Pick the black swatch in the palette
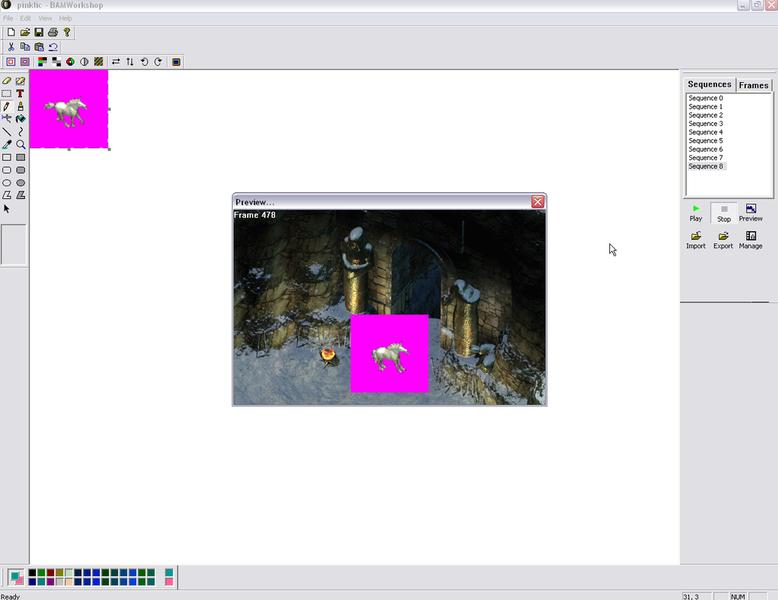Viewport: 778px width, 600px height. pos(32,573)
